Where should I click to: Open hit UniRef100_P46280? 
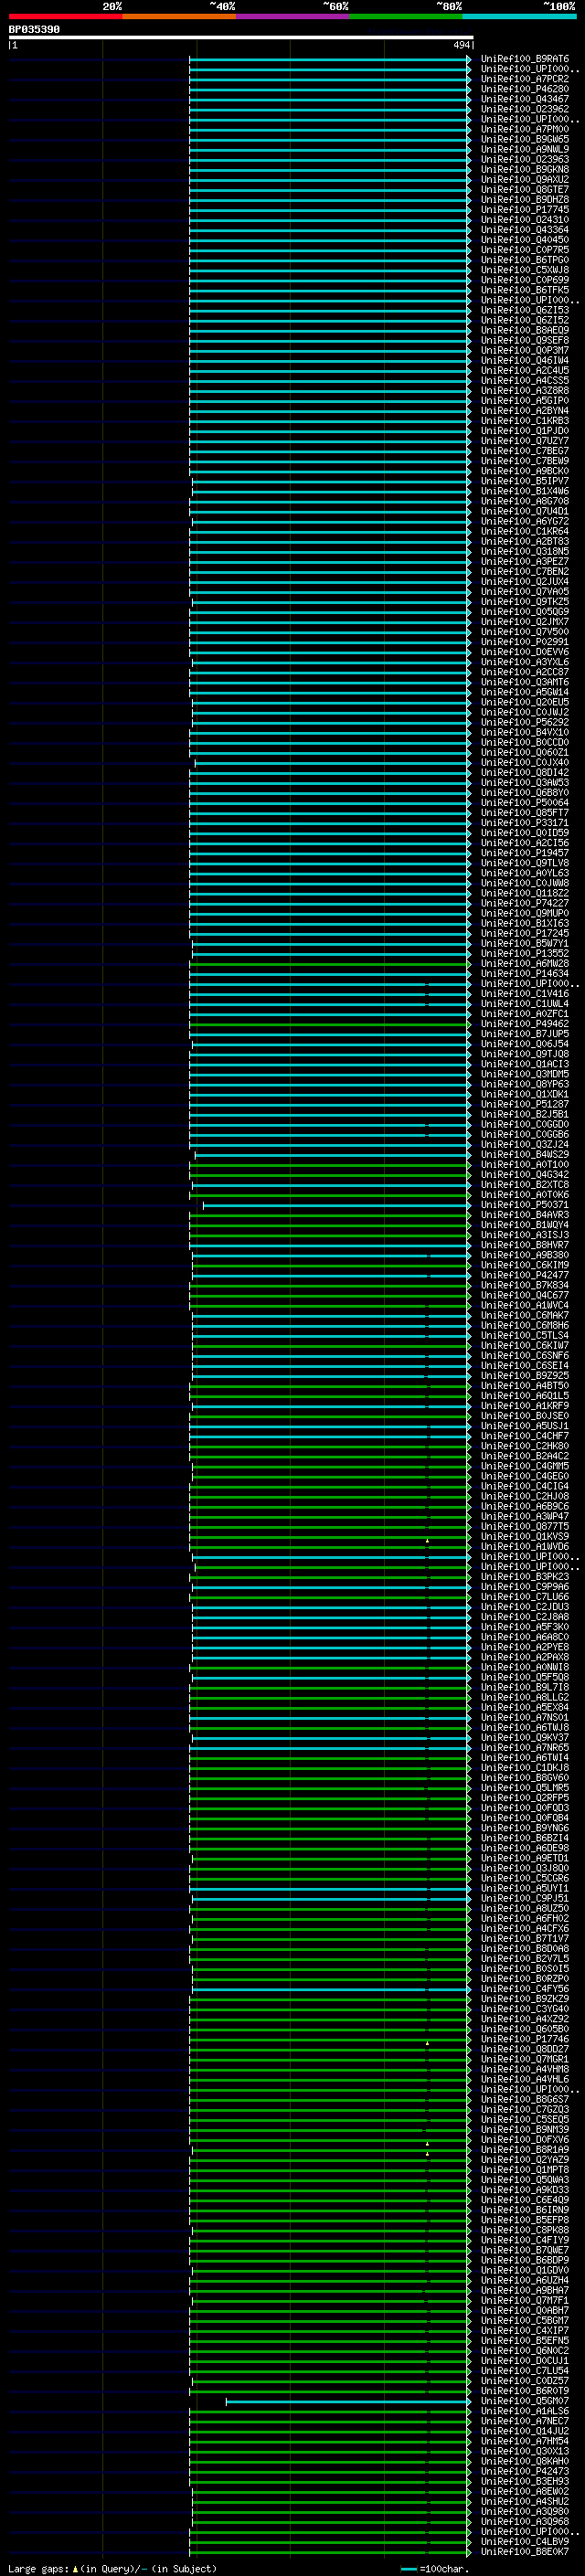[x=525, y=89]
